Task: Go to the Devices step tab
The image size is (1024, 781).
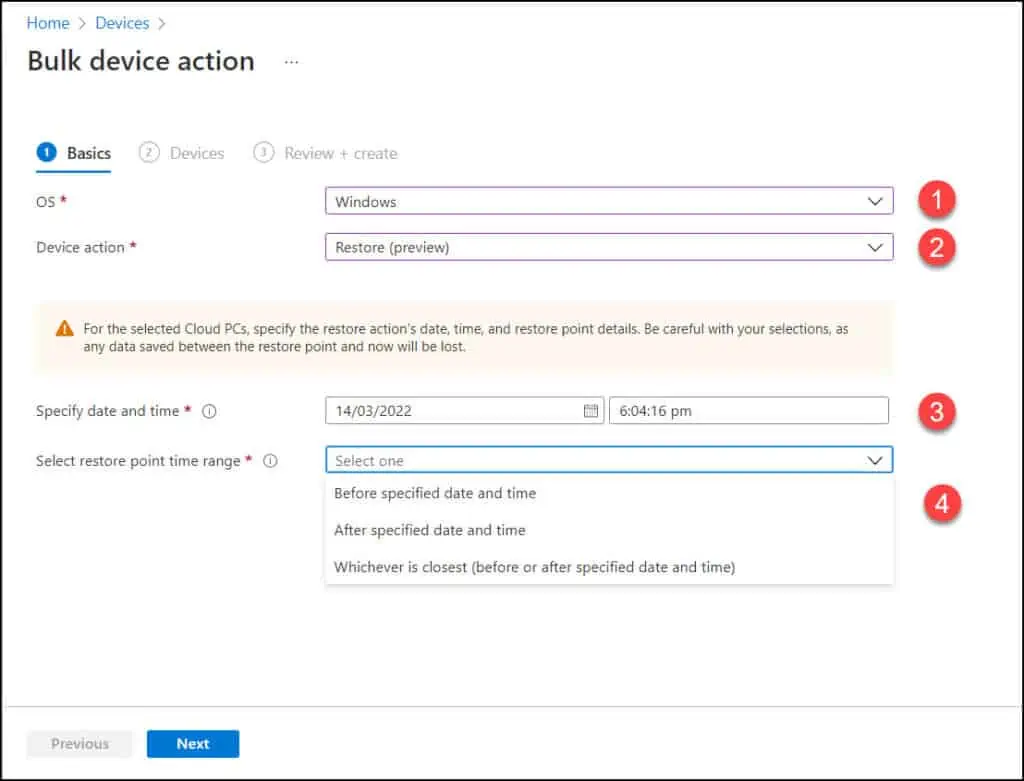Action: [x=182, y=153]
